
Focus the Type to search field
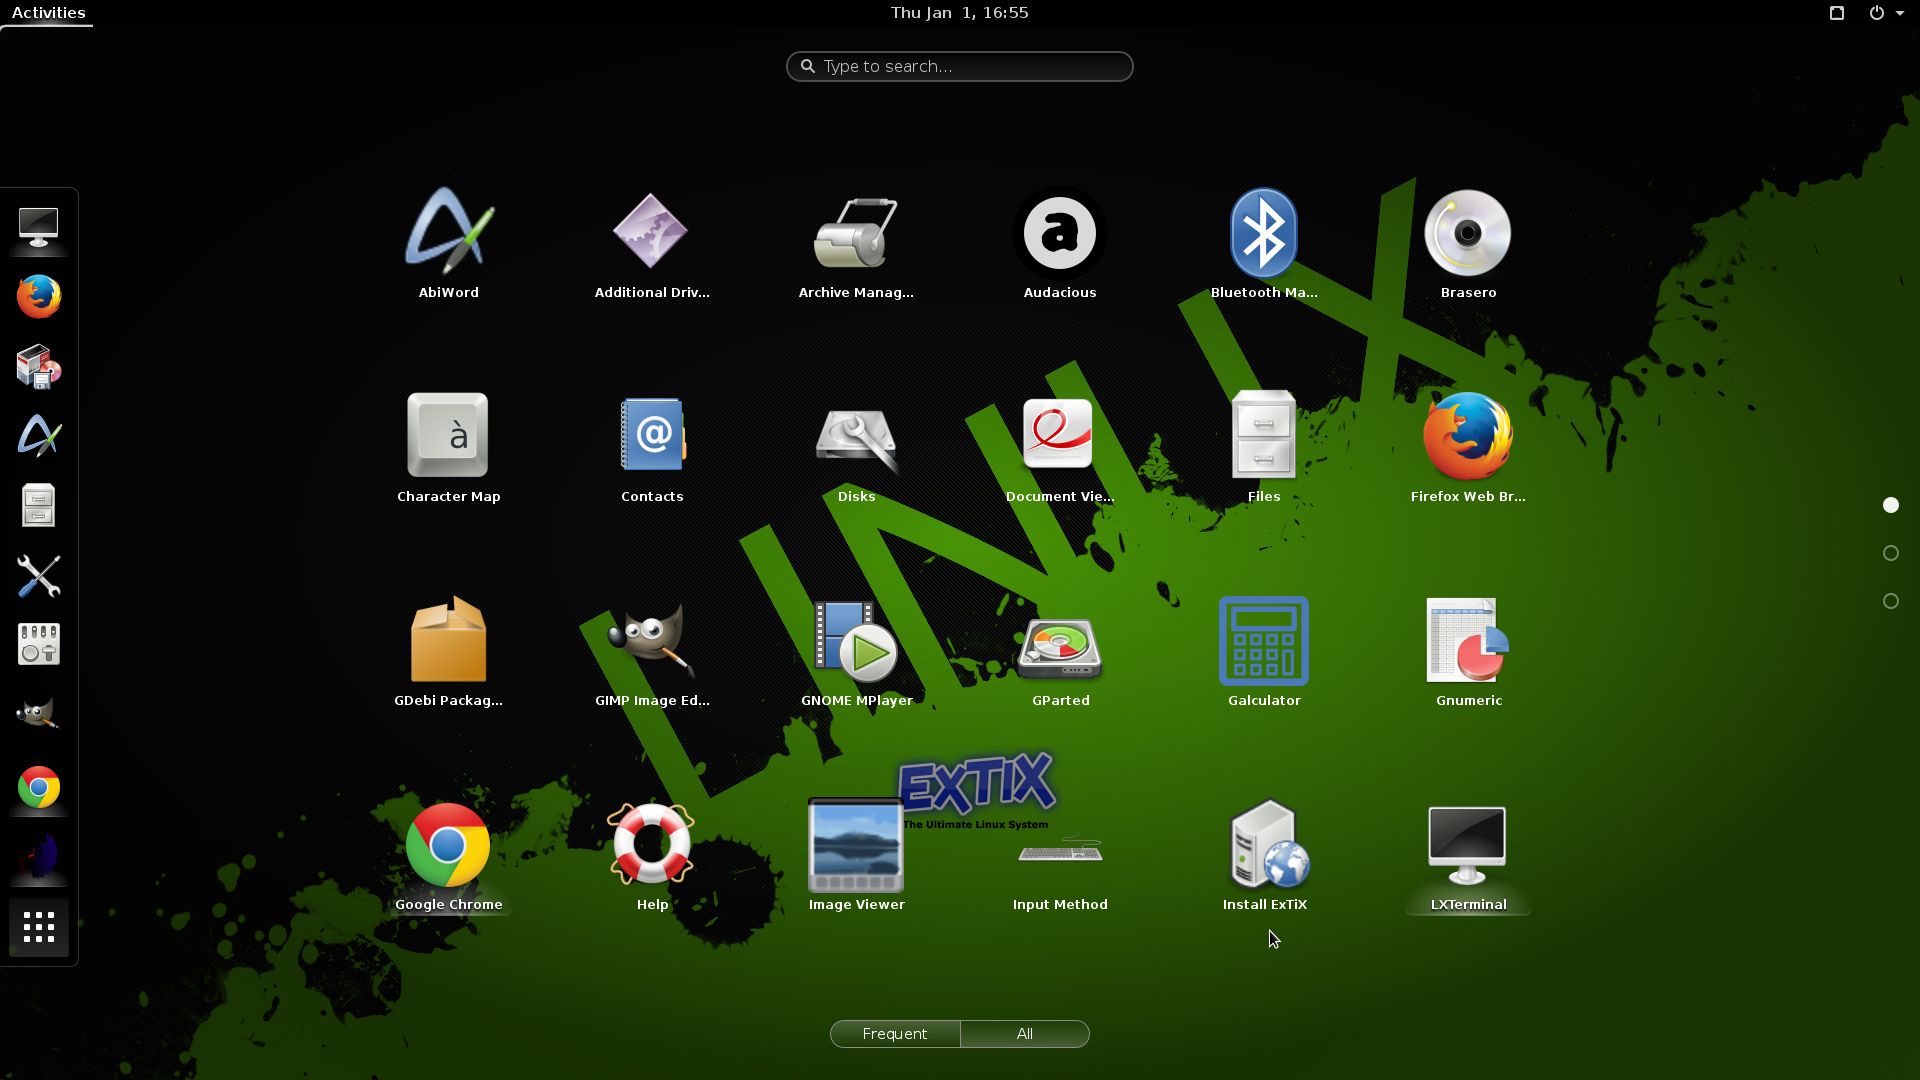point(959,66)
